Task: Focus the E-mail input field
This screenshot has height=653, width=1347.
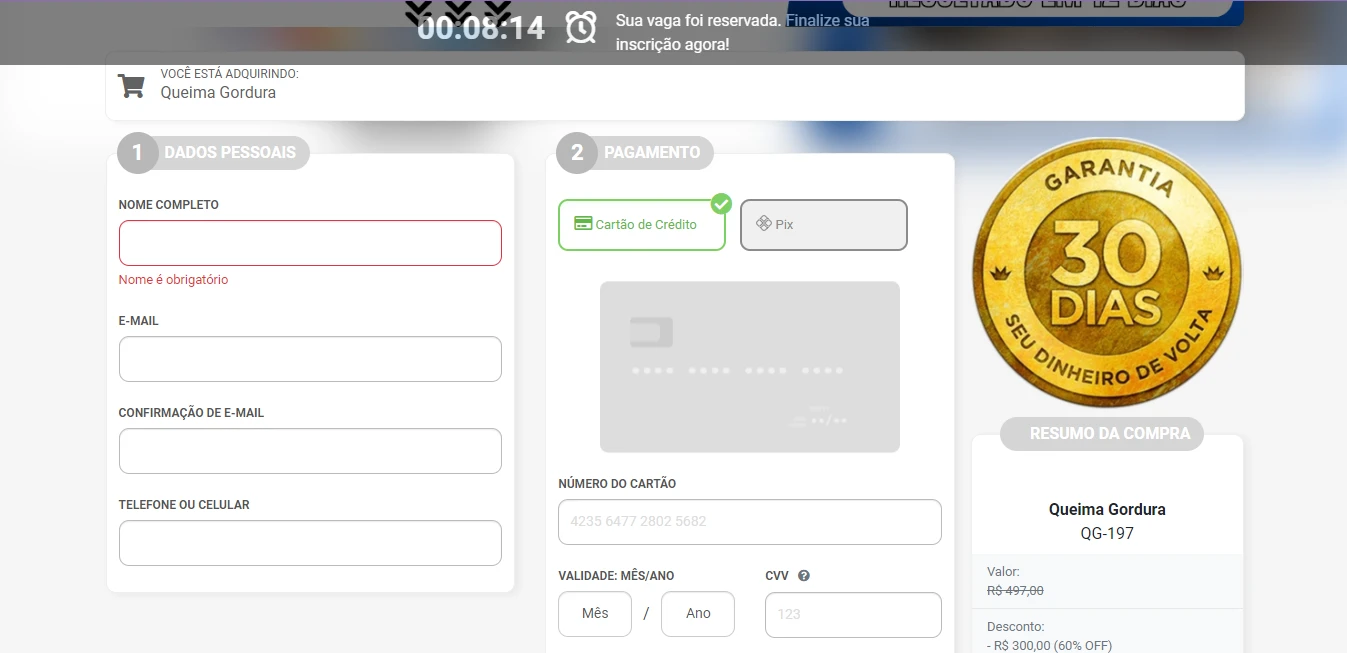Action: pos(310,359)
